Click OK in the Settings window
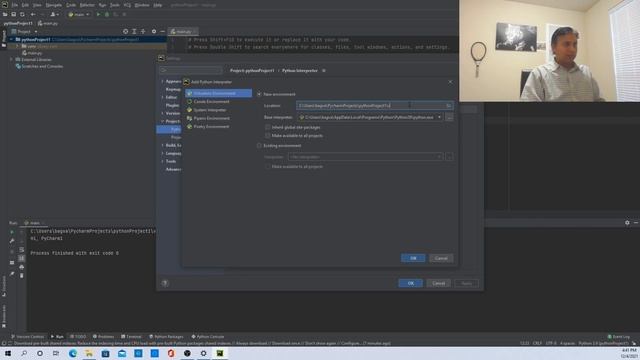 click(411, 283)
